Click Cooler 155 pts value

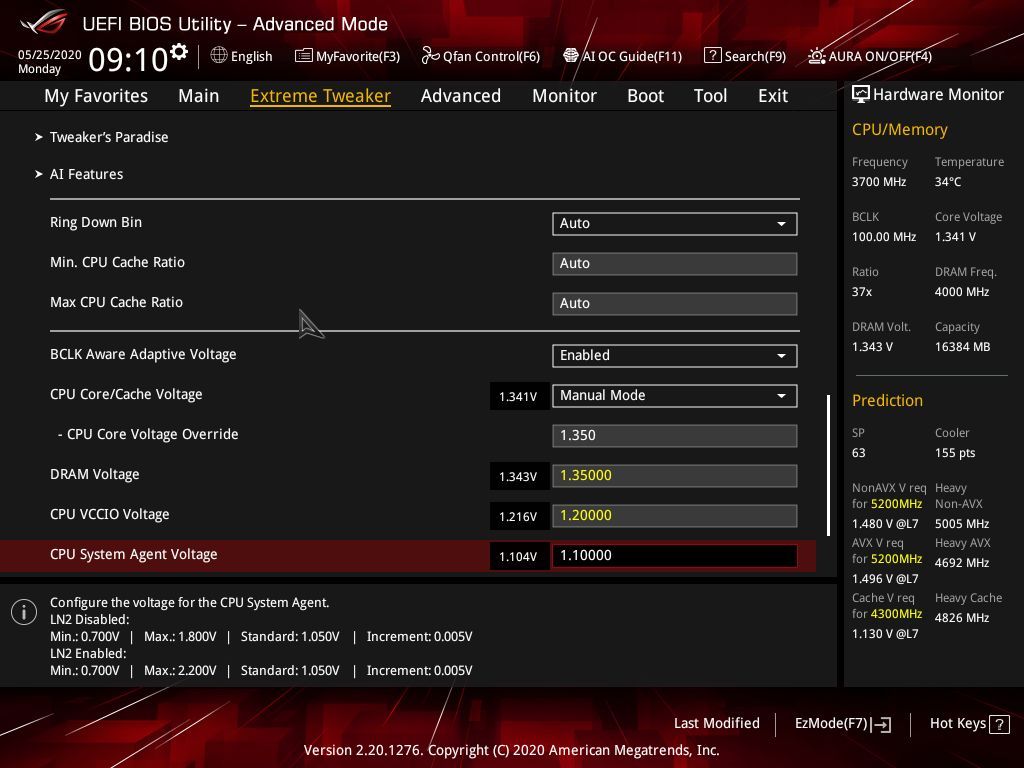click(955, 453)
